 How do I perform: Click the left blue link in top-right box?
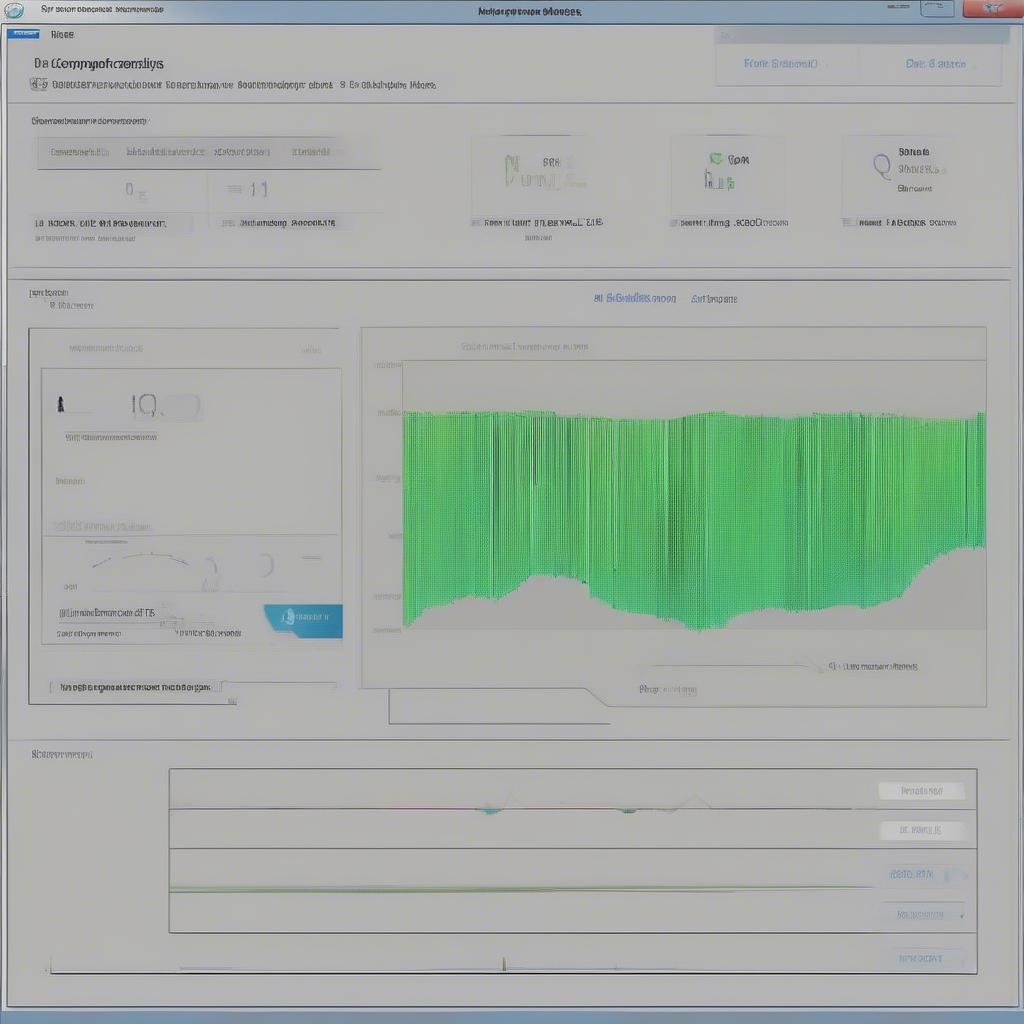780,63
